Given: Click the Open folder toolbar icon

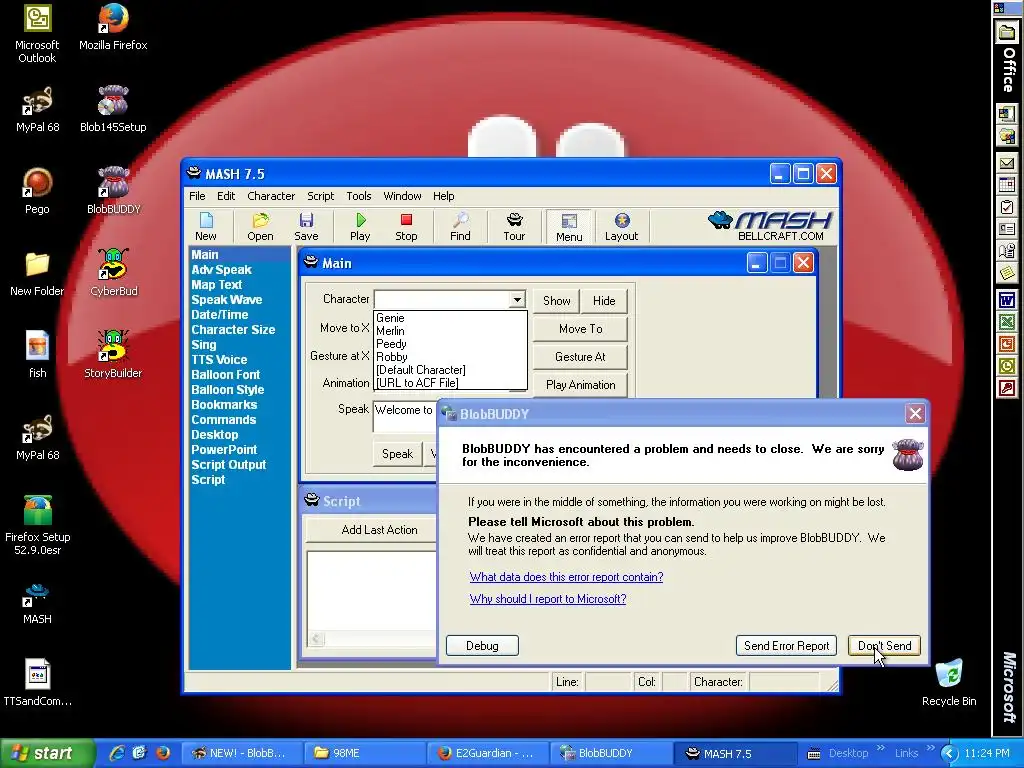Looking at the screenshot, I should pyautogui.click(x=260, y=227).
